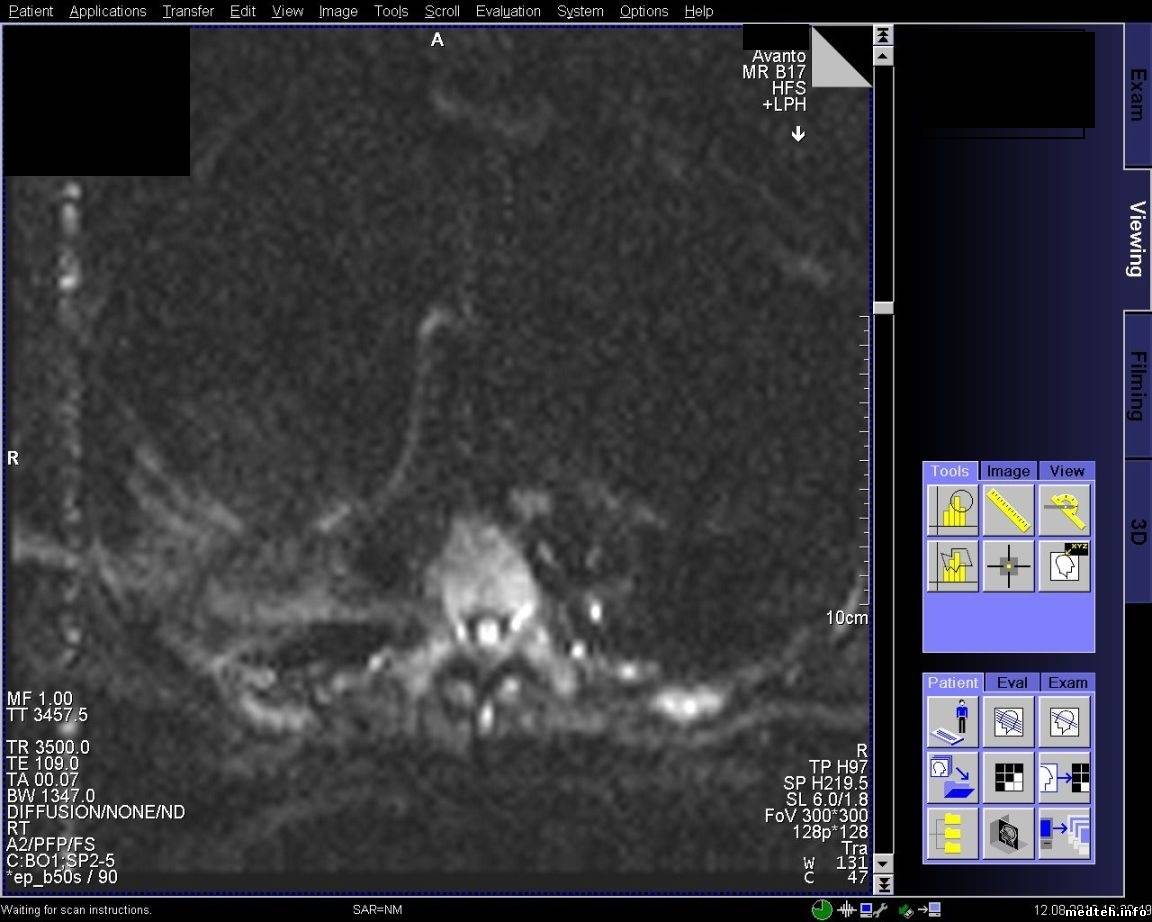This screenshot has height=922, width=1152.
Task: Switch to the Eval tab
Action: pos(1011,683)
